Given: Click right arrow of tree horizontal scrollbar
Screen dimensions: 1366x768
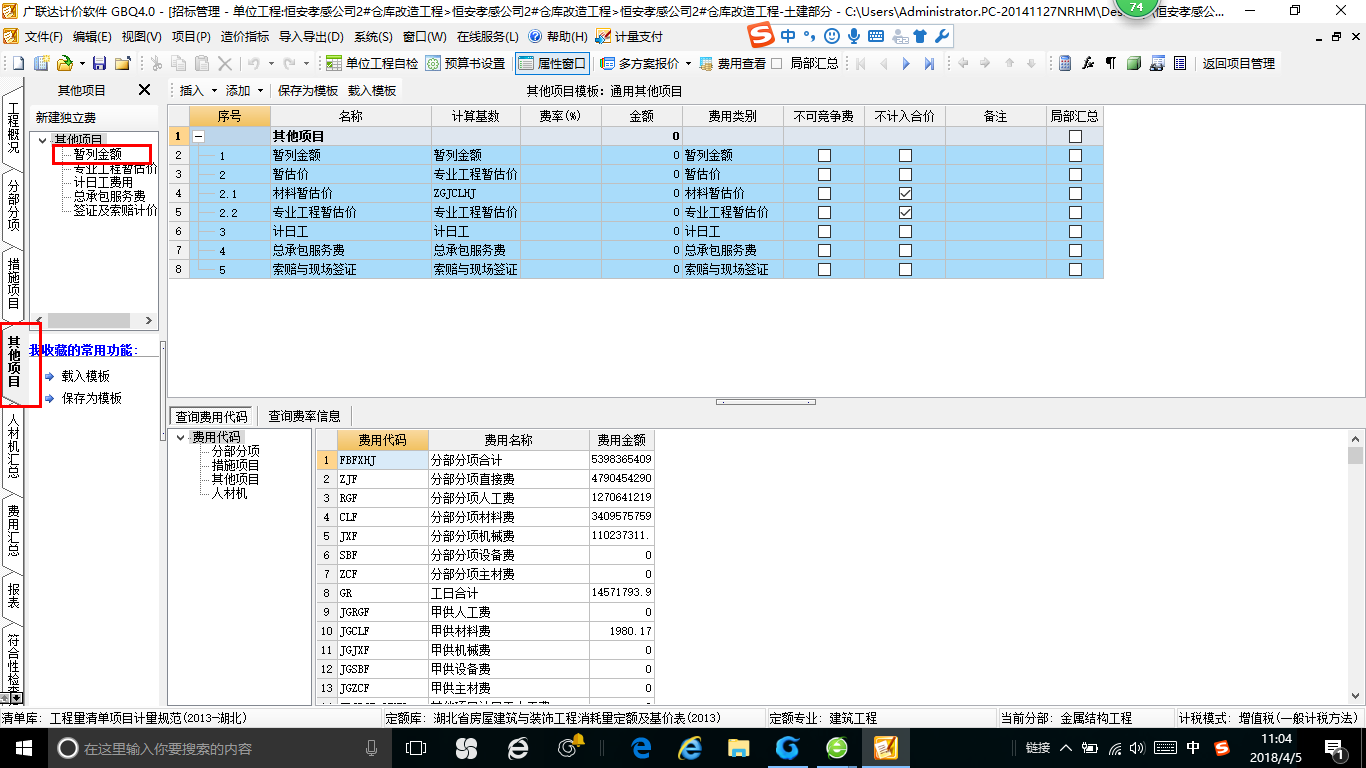Looking at the screenshot, I should pos(149,321).
